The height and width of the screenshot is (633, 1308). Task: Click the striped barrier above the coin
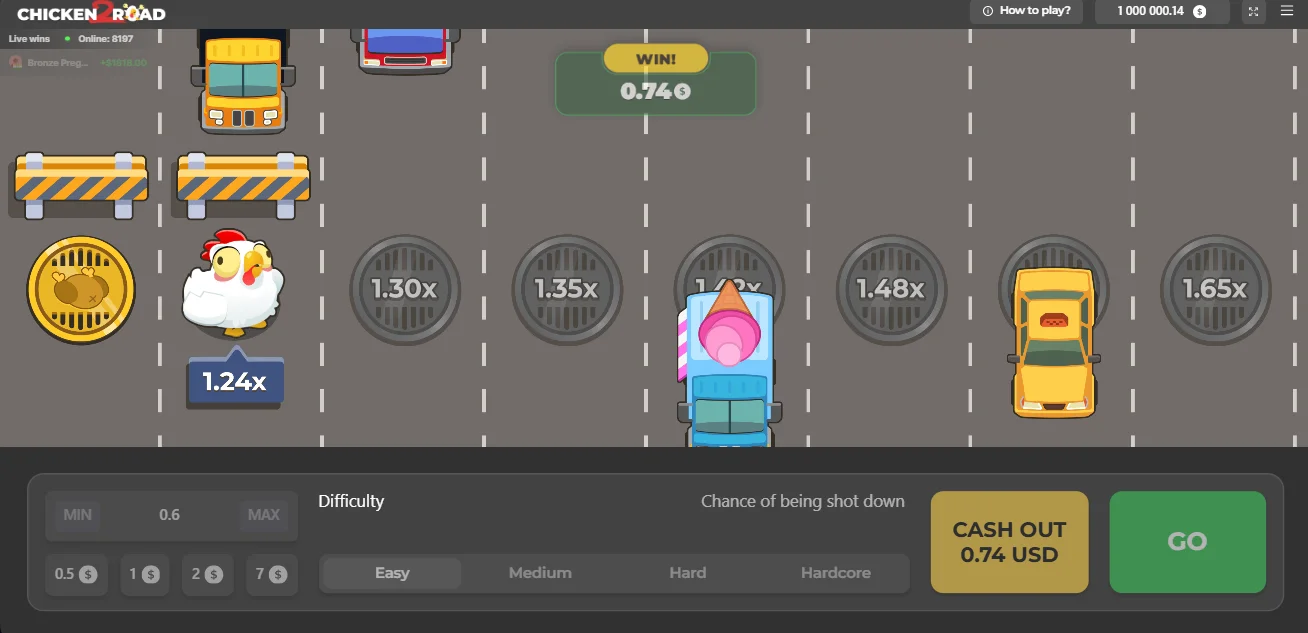tap(81, 185)
